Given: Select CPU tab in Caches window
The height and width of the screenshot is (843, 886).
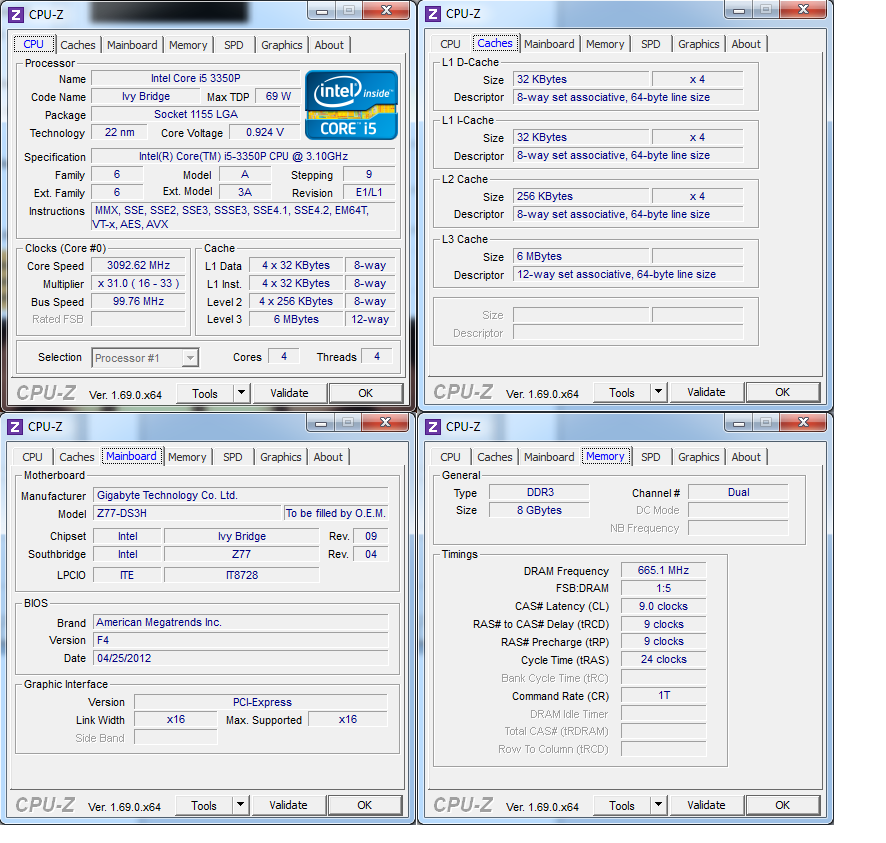Looking at the screenshot, I should pyautogui.click(x=450, y=44).
